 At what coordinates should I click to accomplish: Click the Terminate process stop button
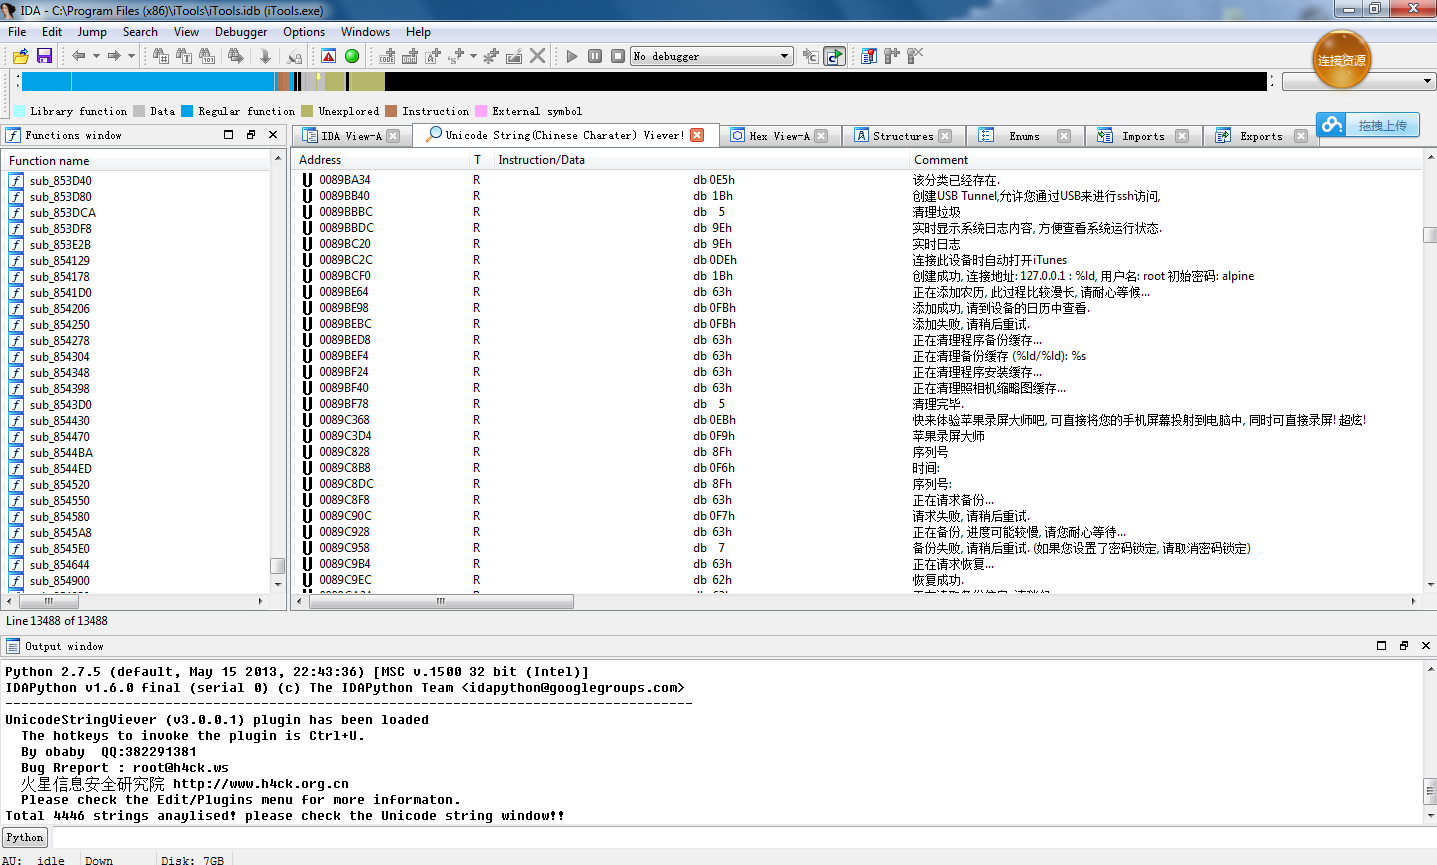[618, 56]
